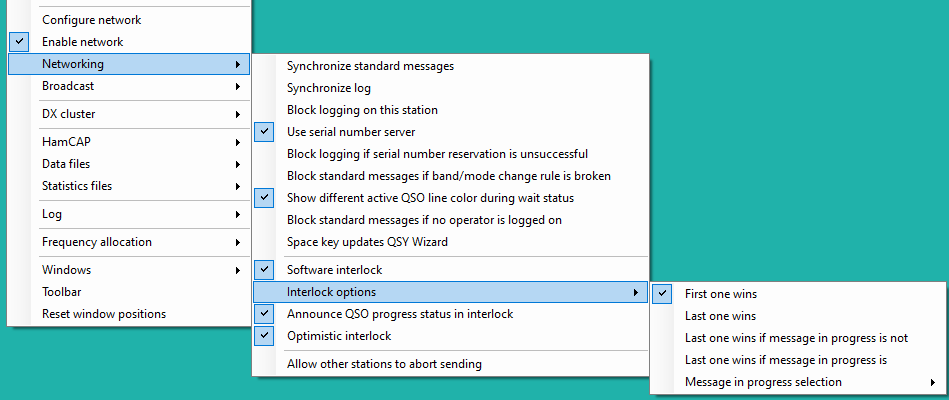Uncheck Announce QSO progress status in interlock
949x400 pixels.
click(x=450, y=314)
